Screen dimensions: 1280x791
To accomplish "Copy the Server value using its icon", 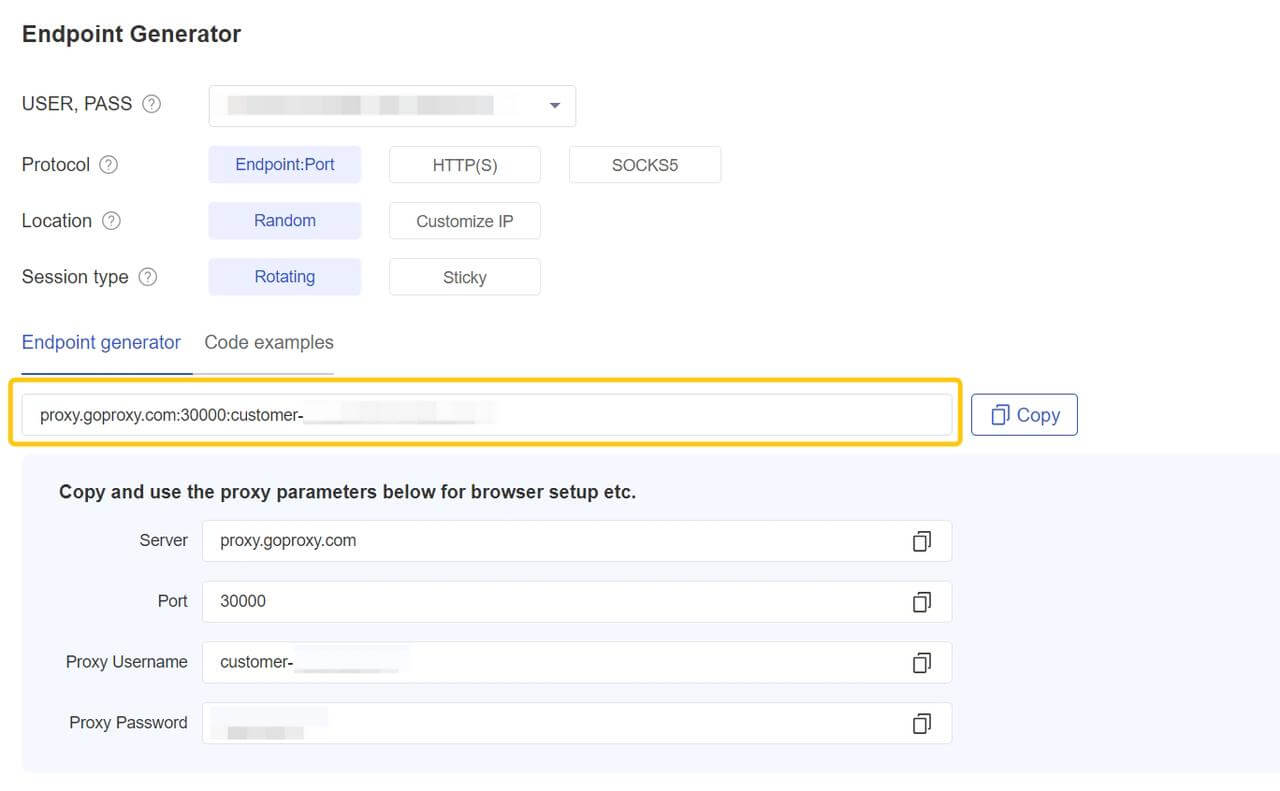I will click(x=921, y=541).
